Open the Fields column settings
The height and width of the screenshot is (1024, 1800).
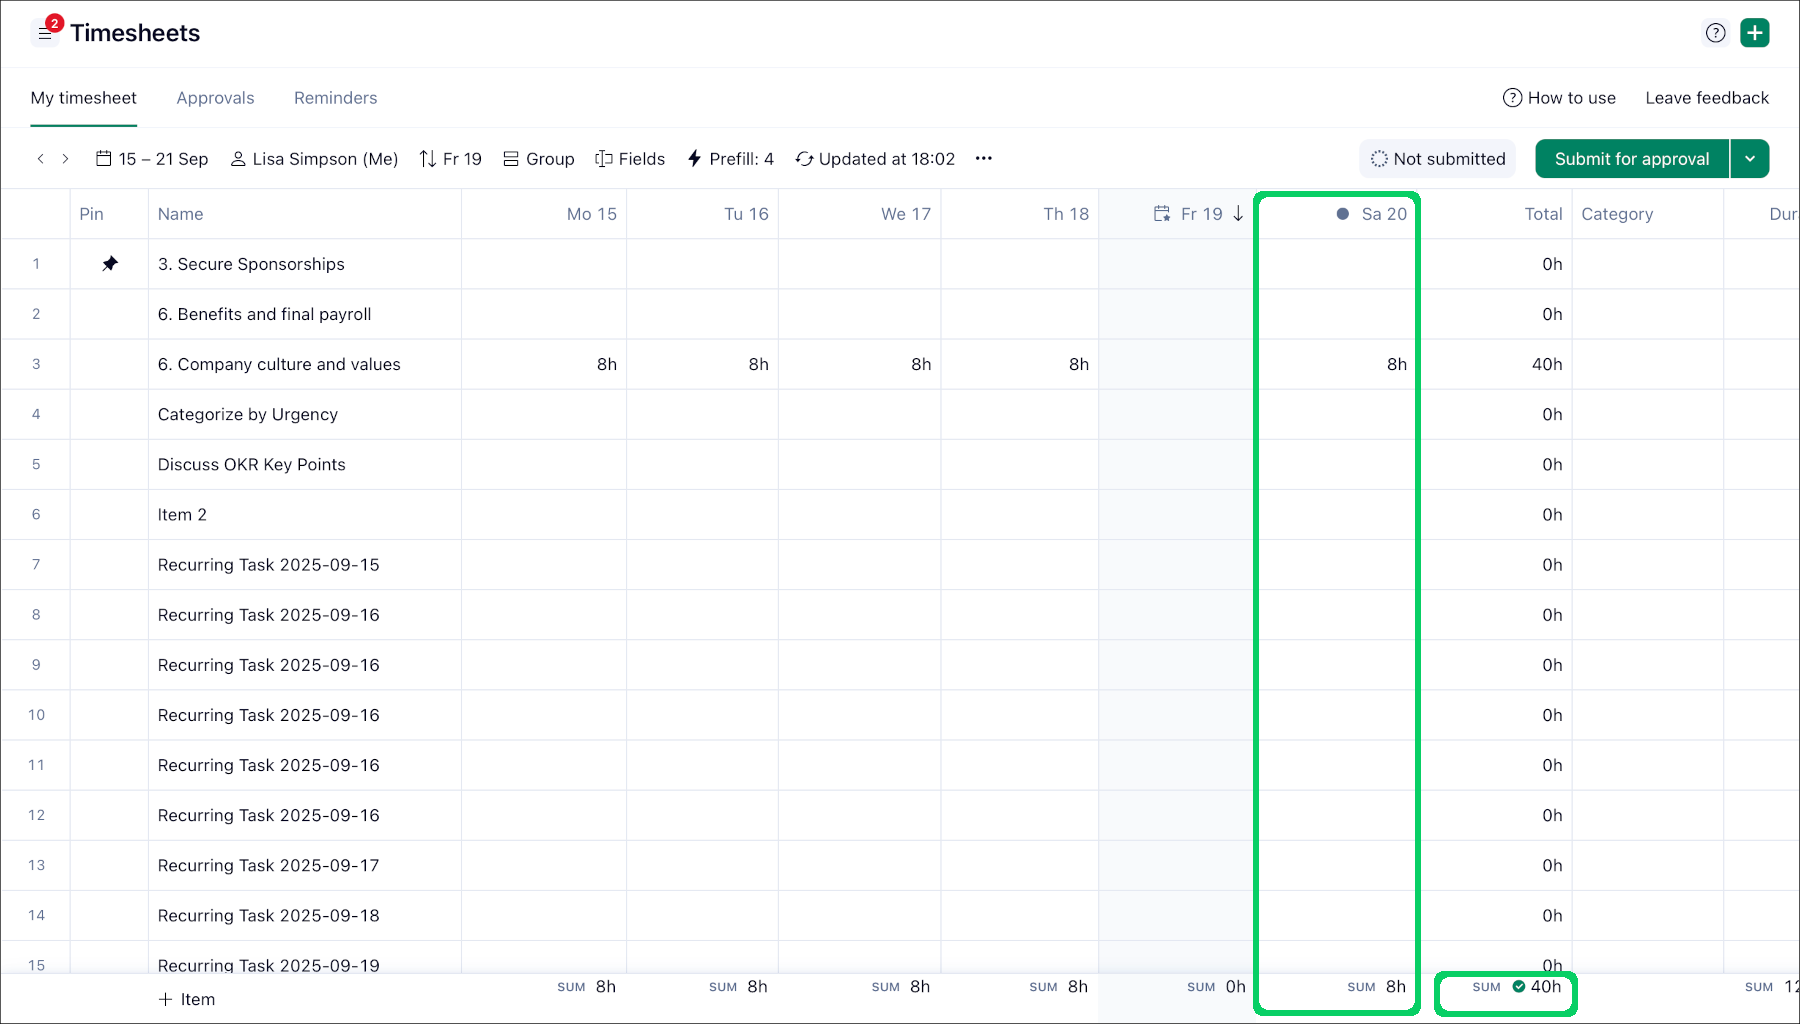[630, 159]
